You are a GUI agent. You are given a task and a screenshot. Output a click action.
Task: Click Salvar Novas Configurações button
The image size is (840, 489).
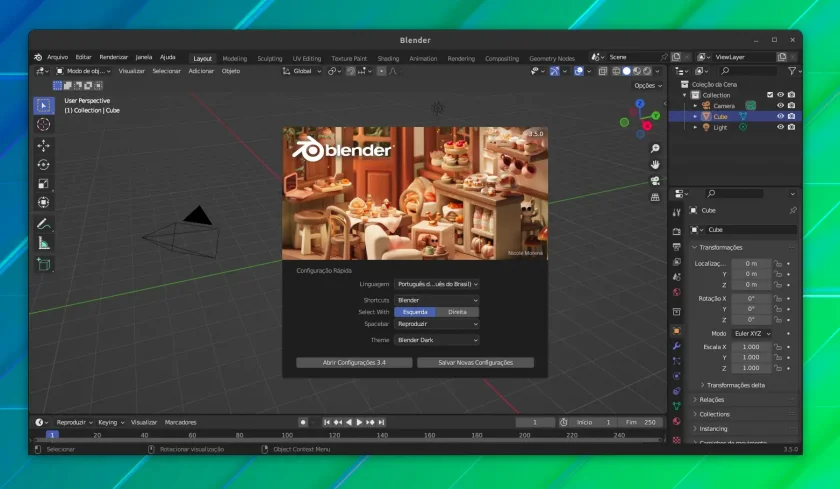point(476,363)
